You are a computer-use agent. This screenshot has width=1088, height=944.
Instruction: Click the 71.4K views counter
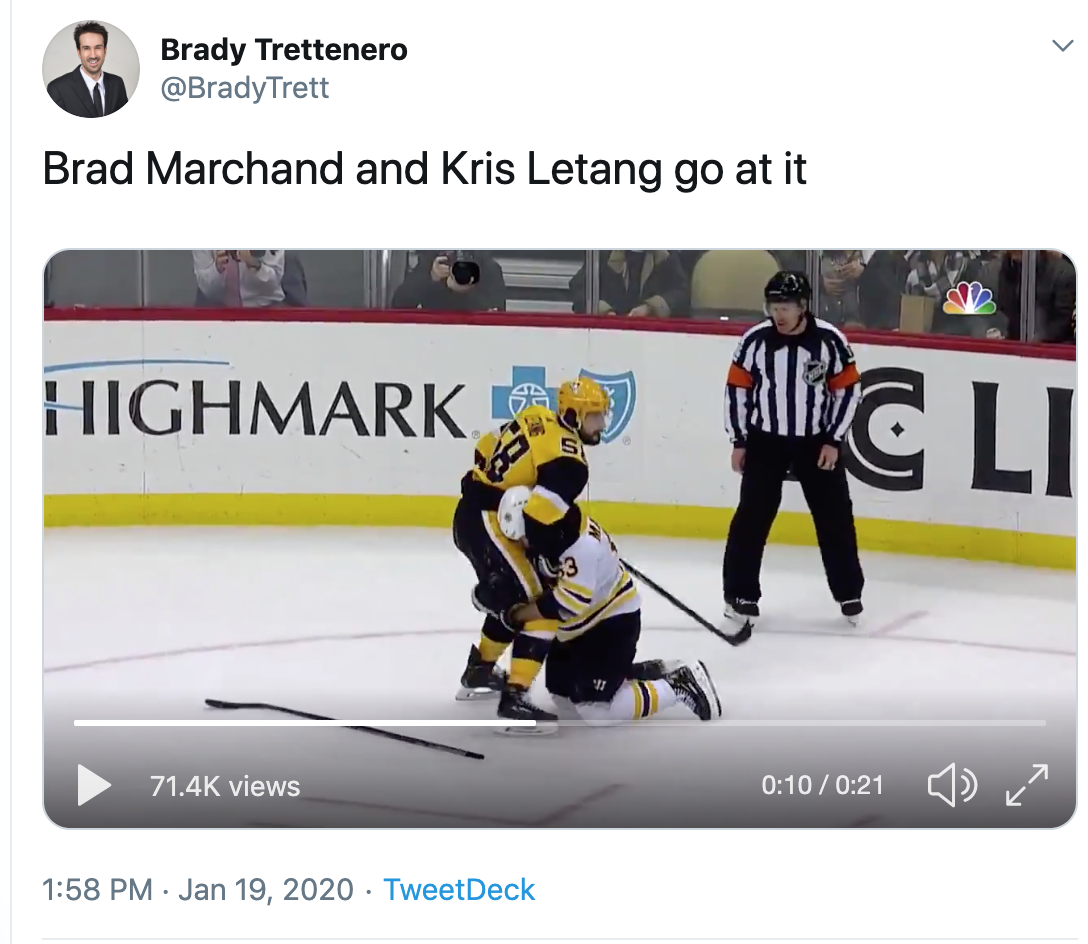pyautogui.click(x=225, y=786)
